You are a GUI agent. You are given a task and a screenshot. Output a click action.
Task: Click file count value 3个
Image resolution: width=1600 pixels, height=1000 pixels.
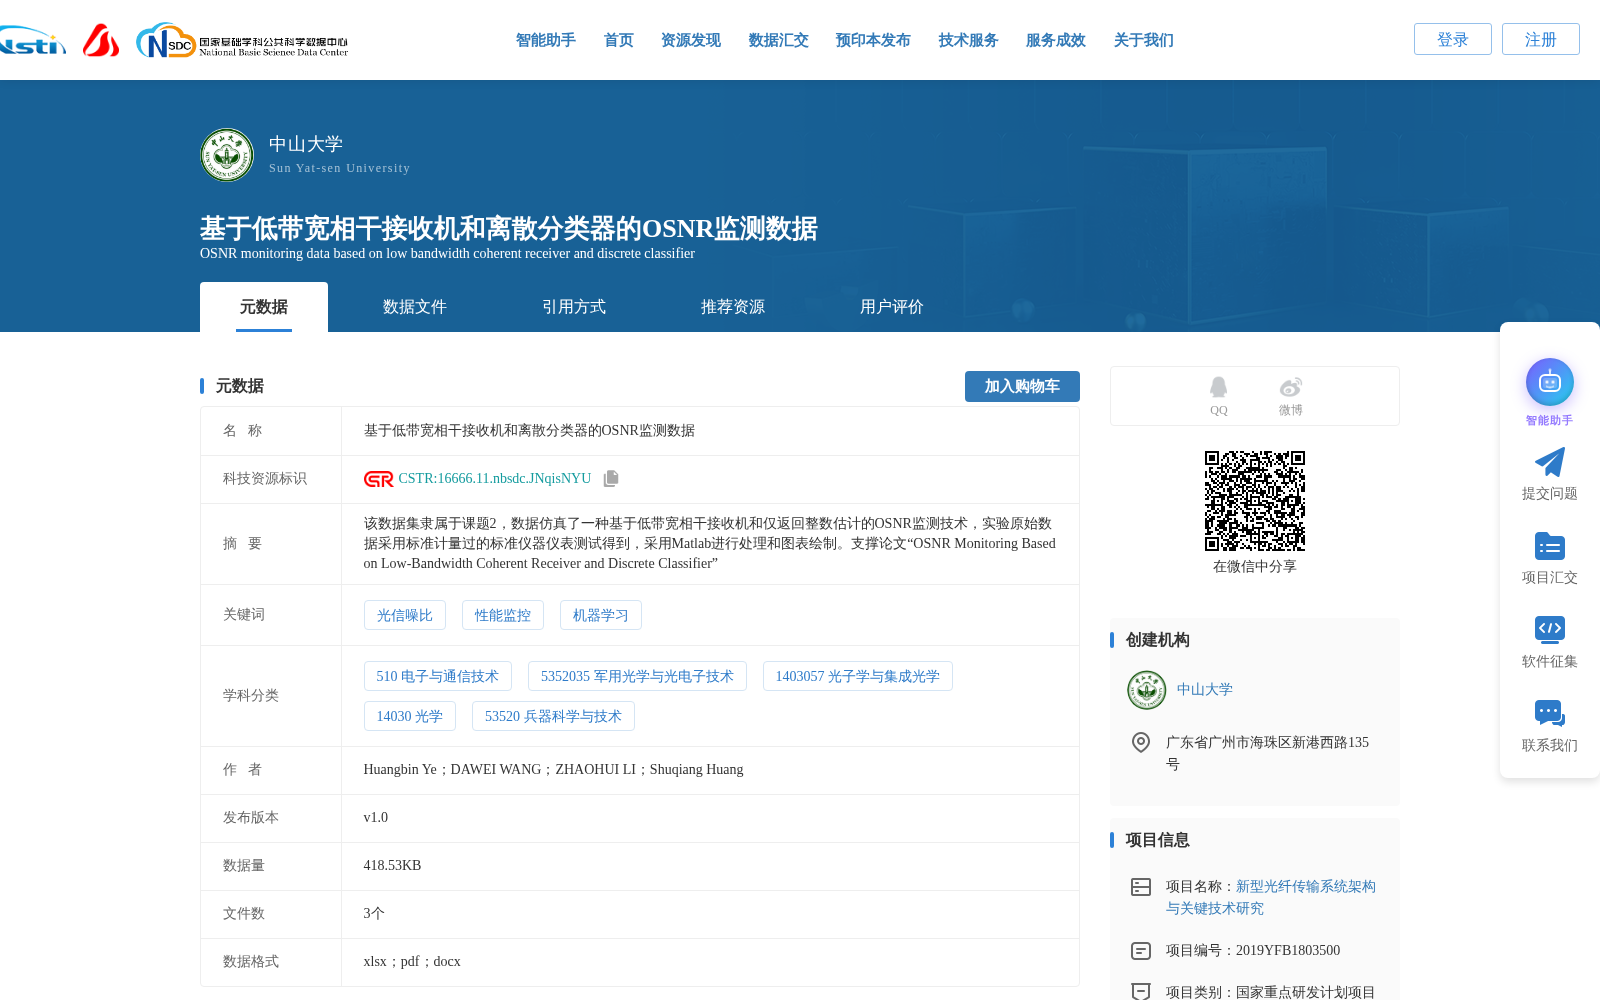tap(374, 914)
